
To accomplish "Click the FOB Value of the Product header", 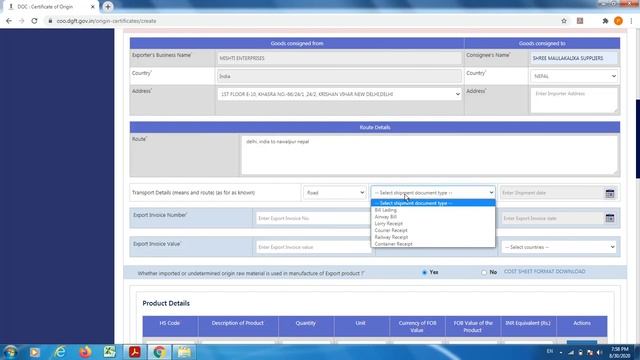I will [473, 326].
